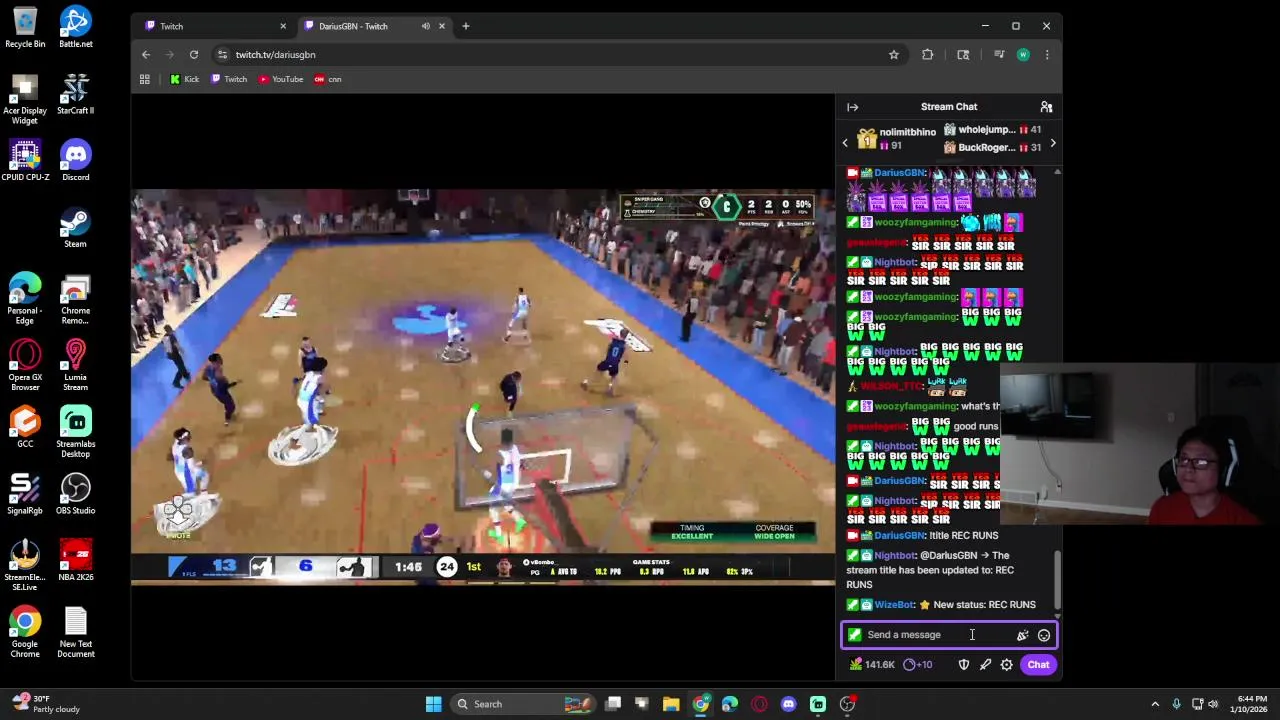Open the Kick bookmark
The width and height of the screenshot is (1280, 720).
pyautogui.click(x=184, y=79)
